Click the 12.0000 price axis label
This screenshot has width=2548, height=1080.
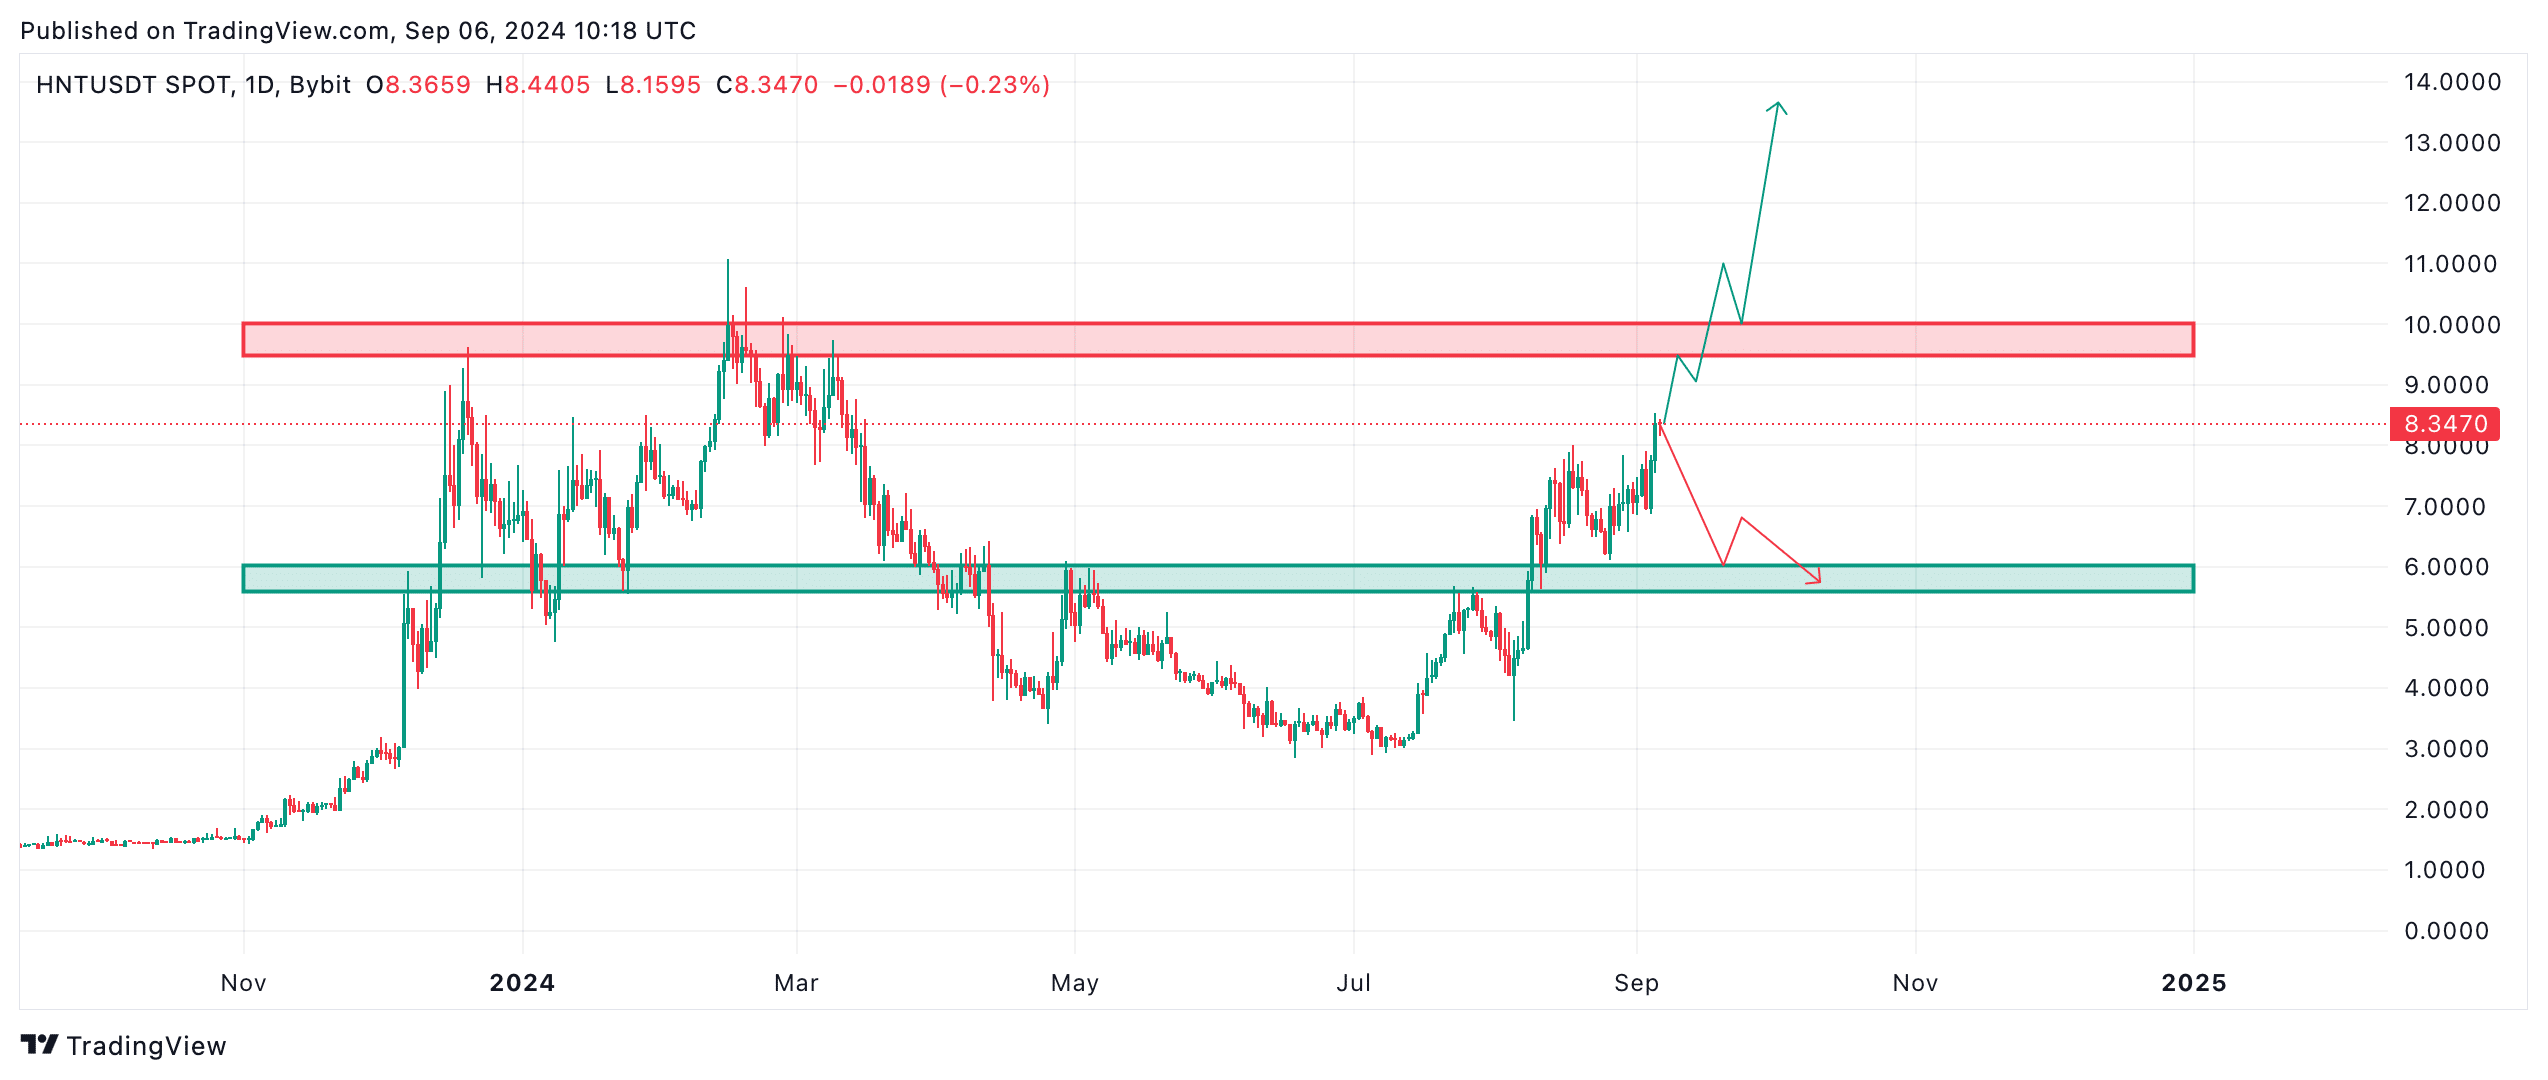click(x=2452, y=203)
